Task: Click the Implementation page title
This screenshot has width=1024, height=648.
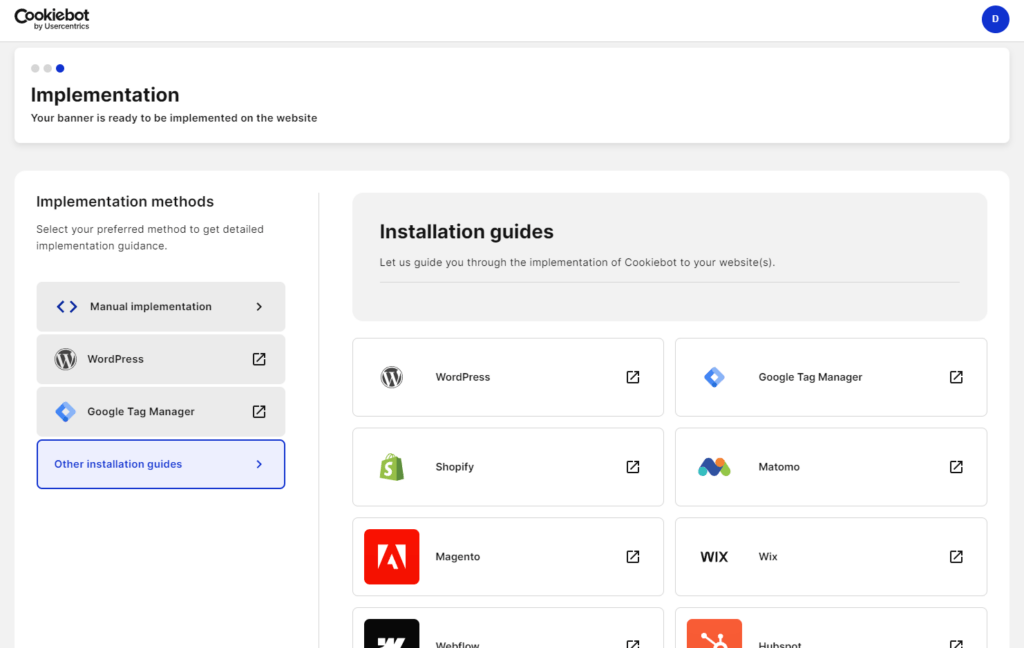Action: coord(105,95)
